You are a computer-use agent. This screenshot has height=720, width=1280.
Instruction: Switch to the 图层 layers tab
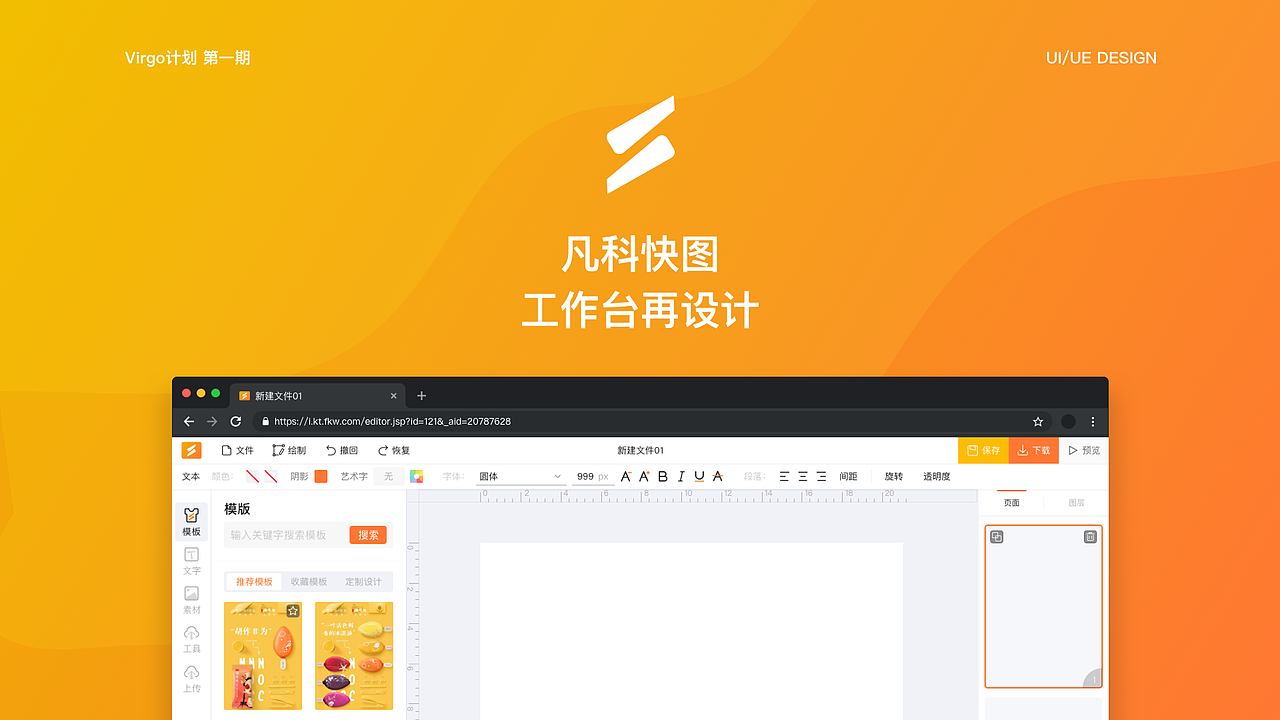[x=1075, y=502]
